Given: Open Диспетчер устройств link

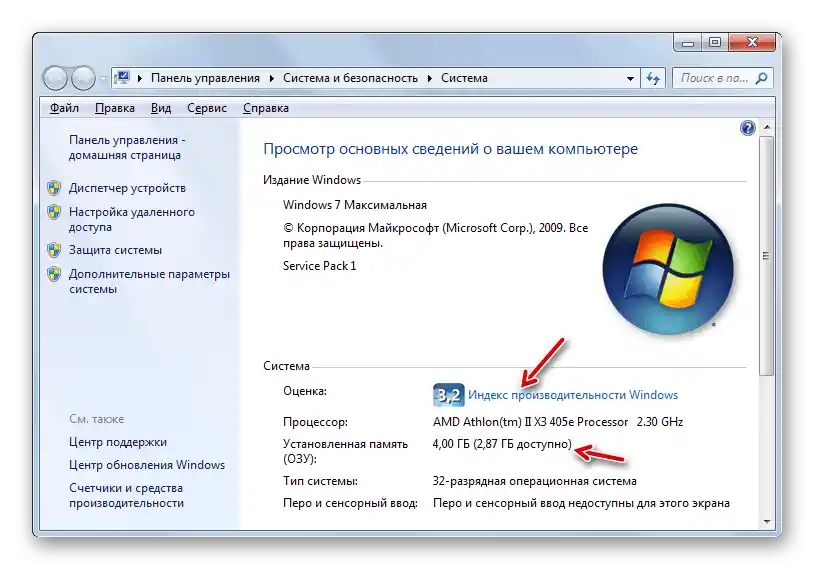Looking at the screenshot, I should pyautogui.click(x=127, y=188).
